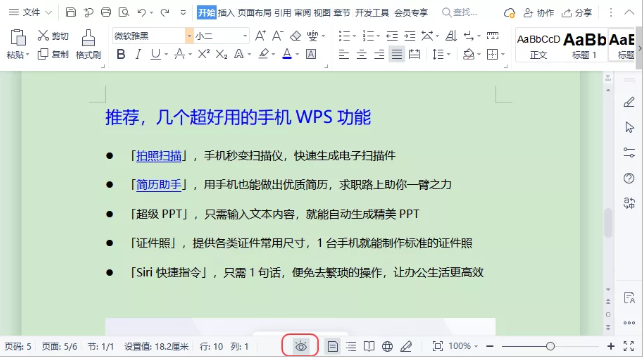Click the distributed alignment icon

click(x=414, y=54)
